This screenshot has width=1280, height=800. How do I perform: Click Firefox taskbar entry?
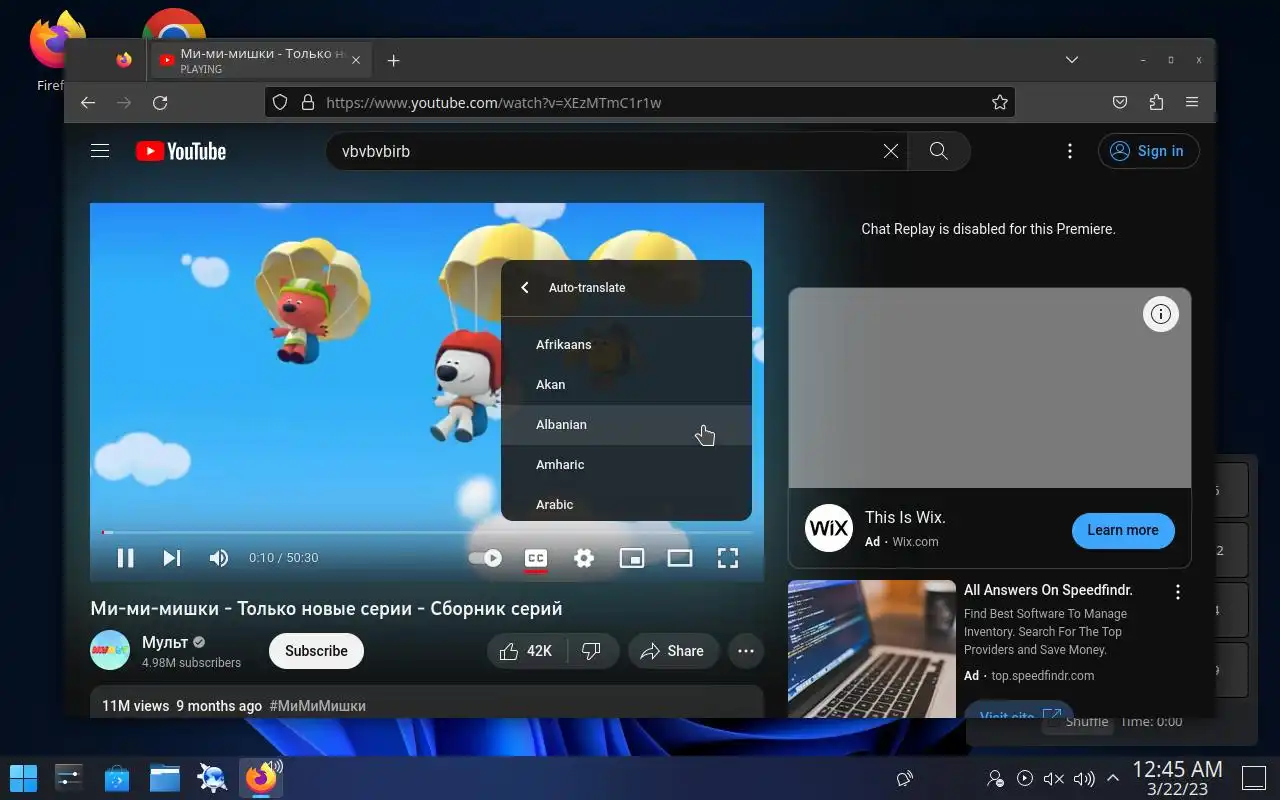(261, 777)
